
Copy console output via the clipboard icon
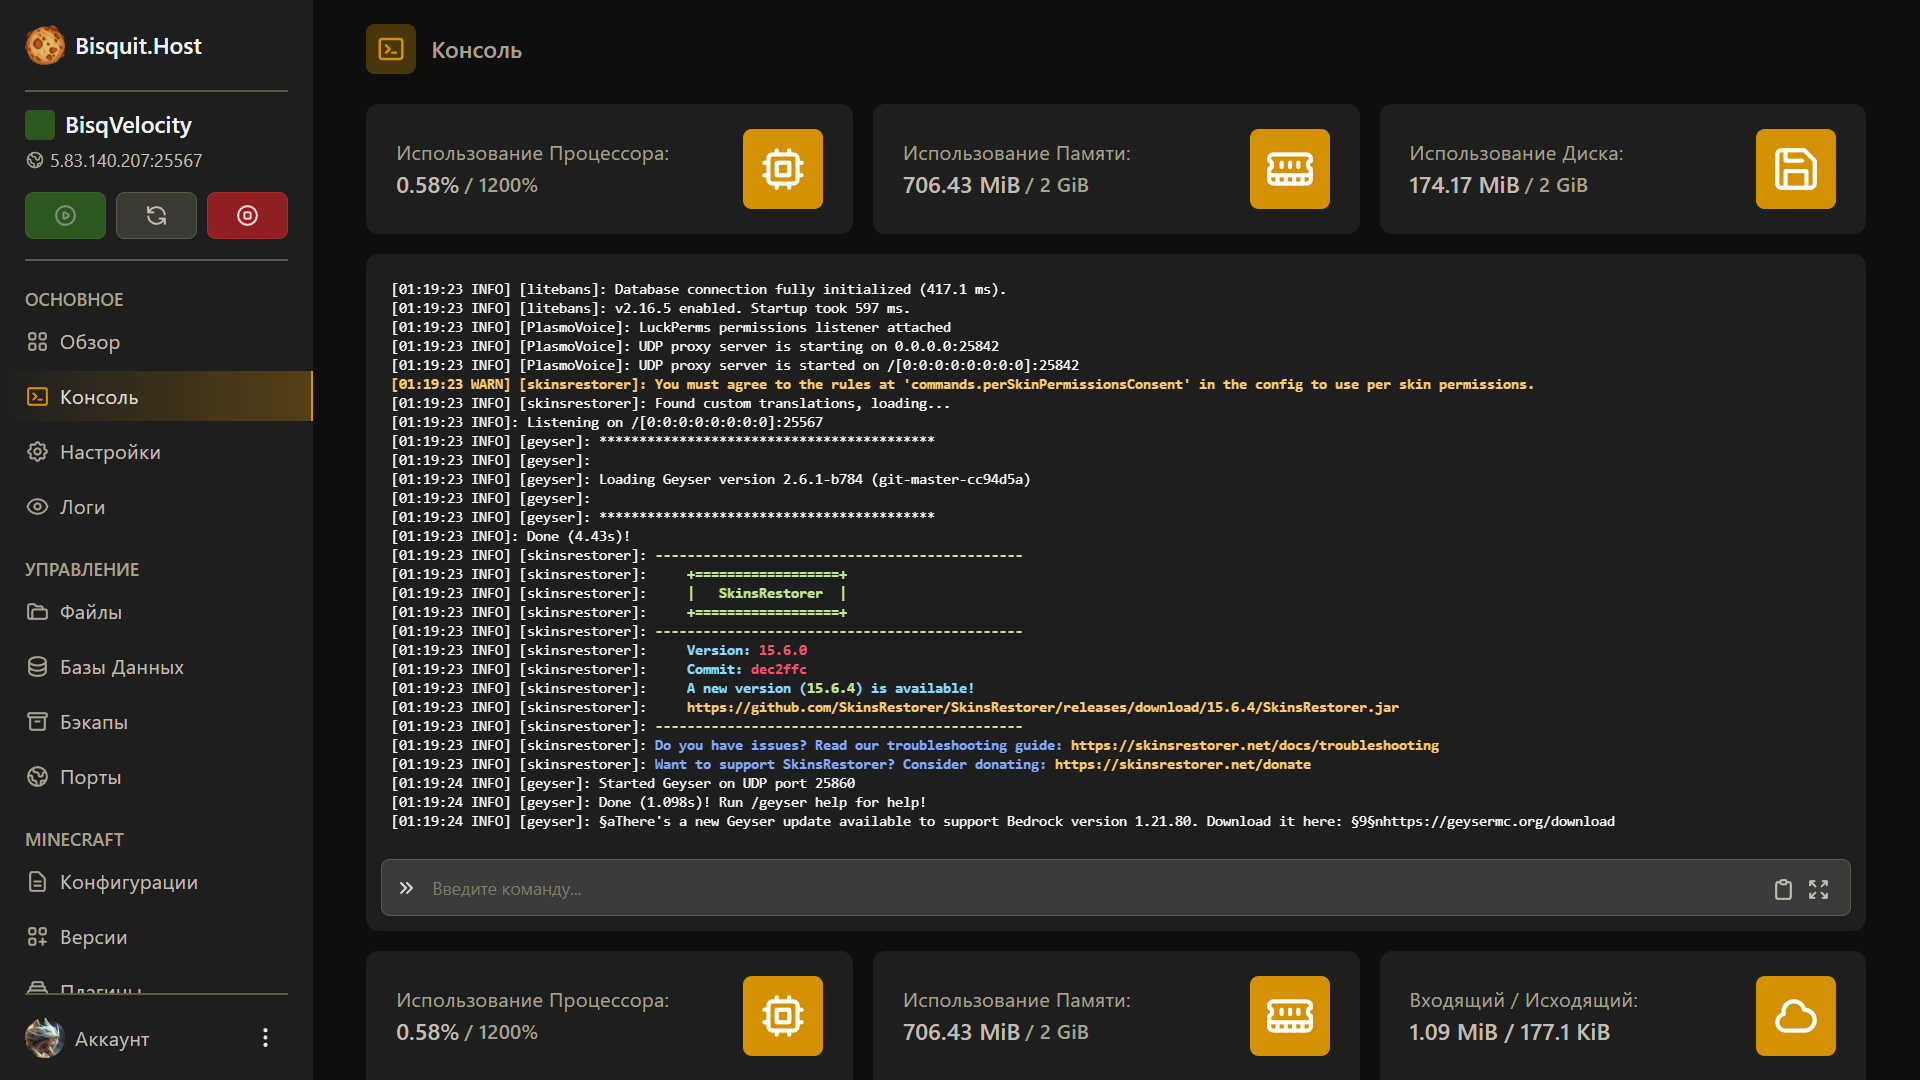(x=1783, y=888)
